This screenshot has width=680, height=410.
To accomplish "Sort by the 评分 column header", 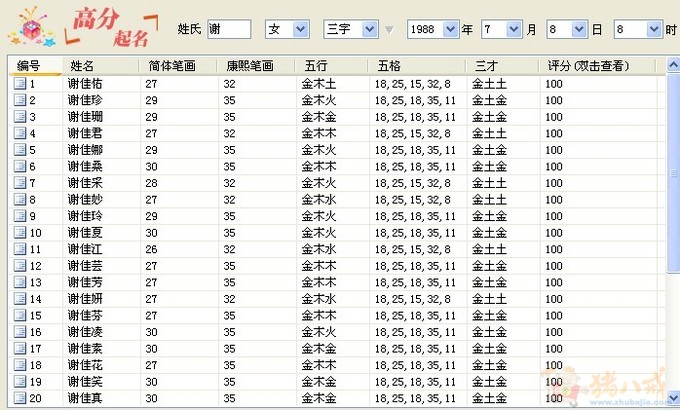I will coord(597,66).
